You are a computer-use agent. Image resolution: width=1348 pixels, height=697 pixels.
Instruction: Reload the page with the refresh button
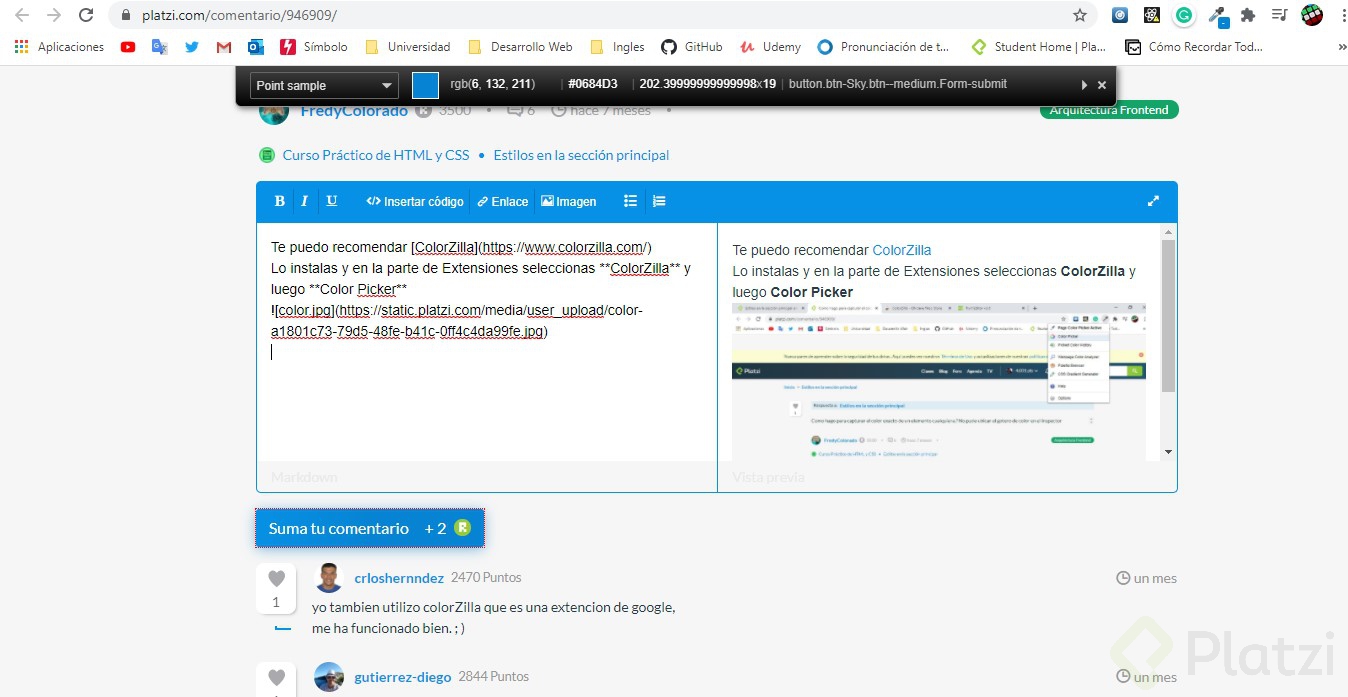coord(86,15)
